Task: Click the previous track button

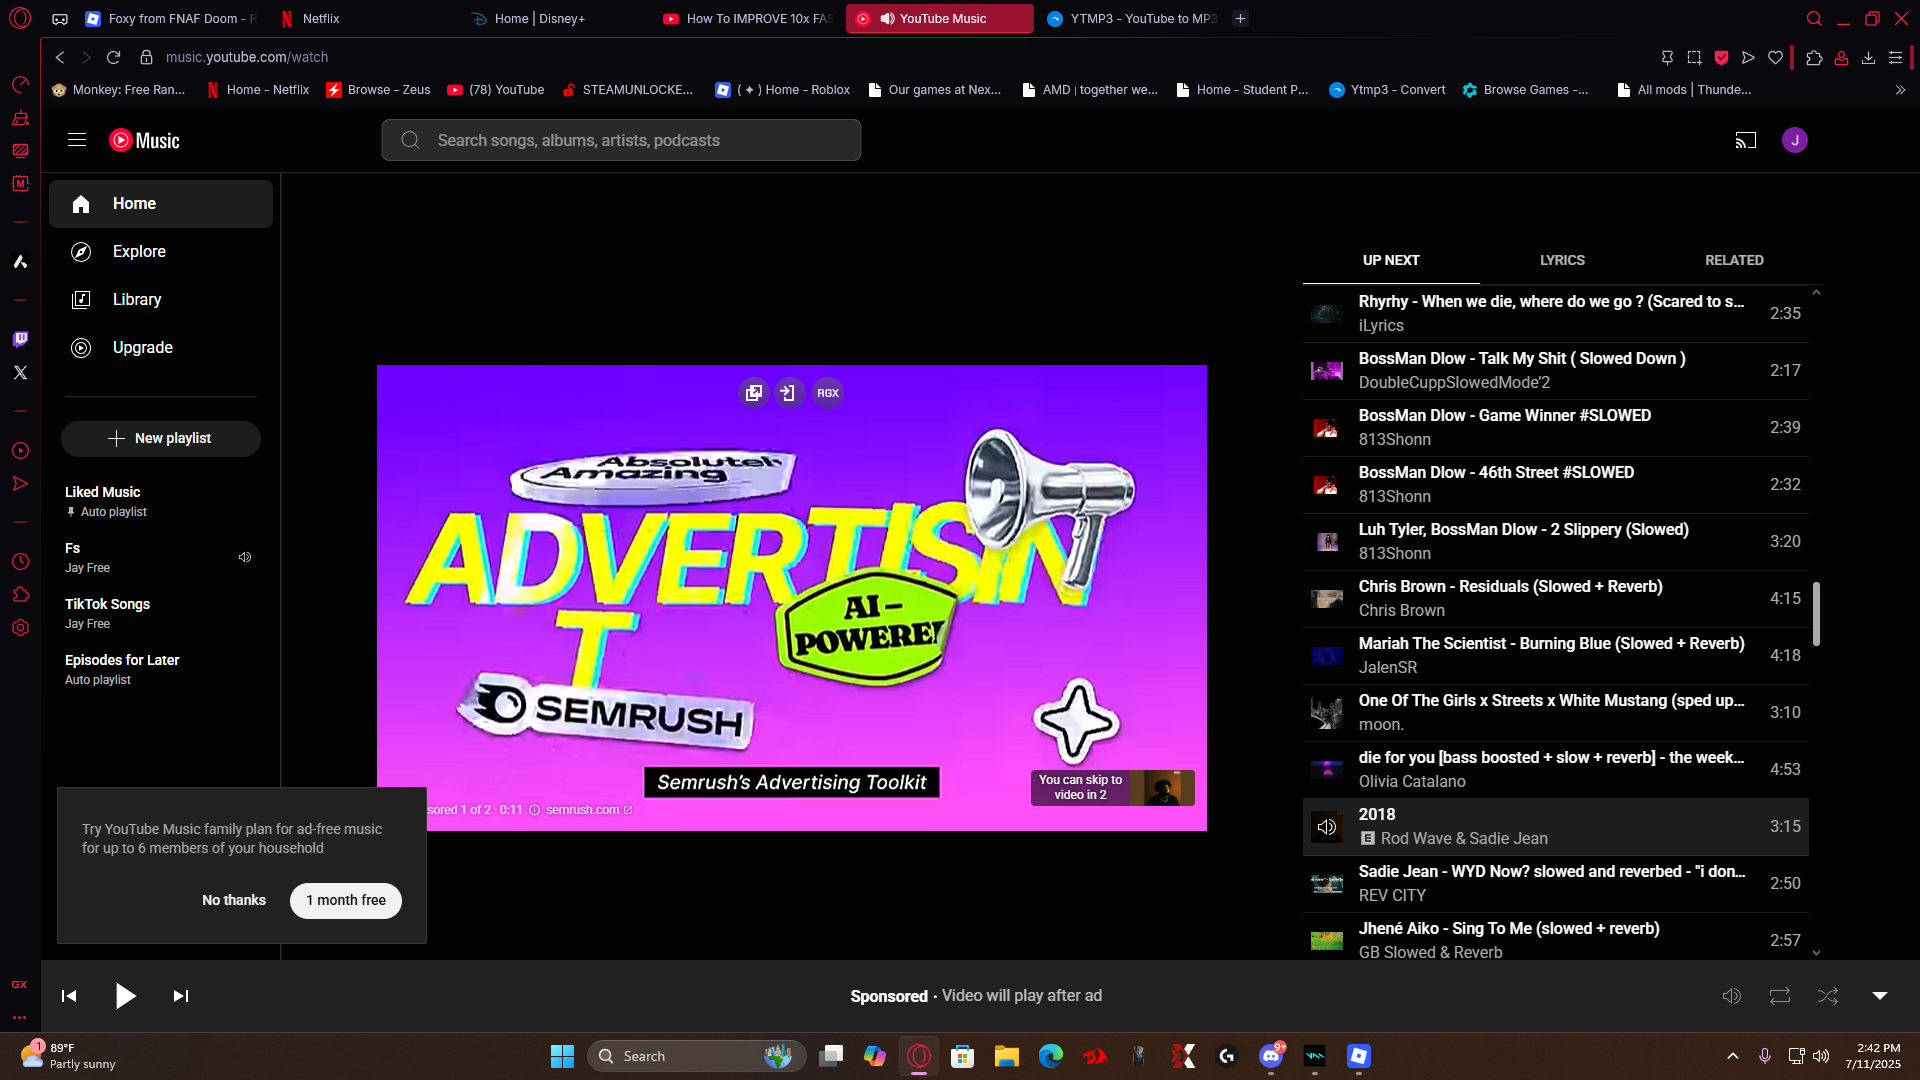Action: pyautogui.click(x=69, y=996)
